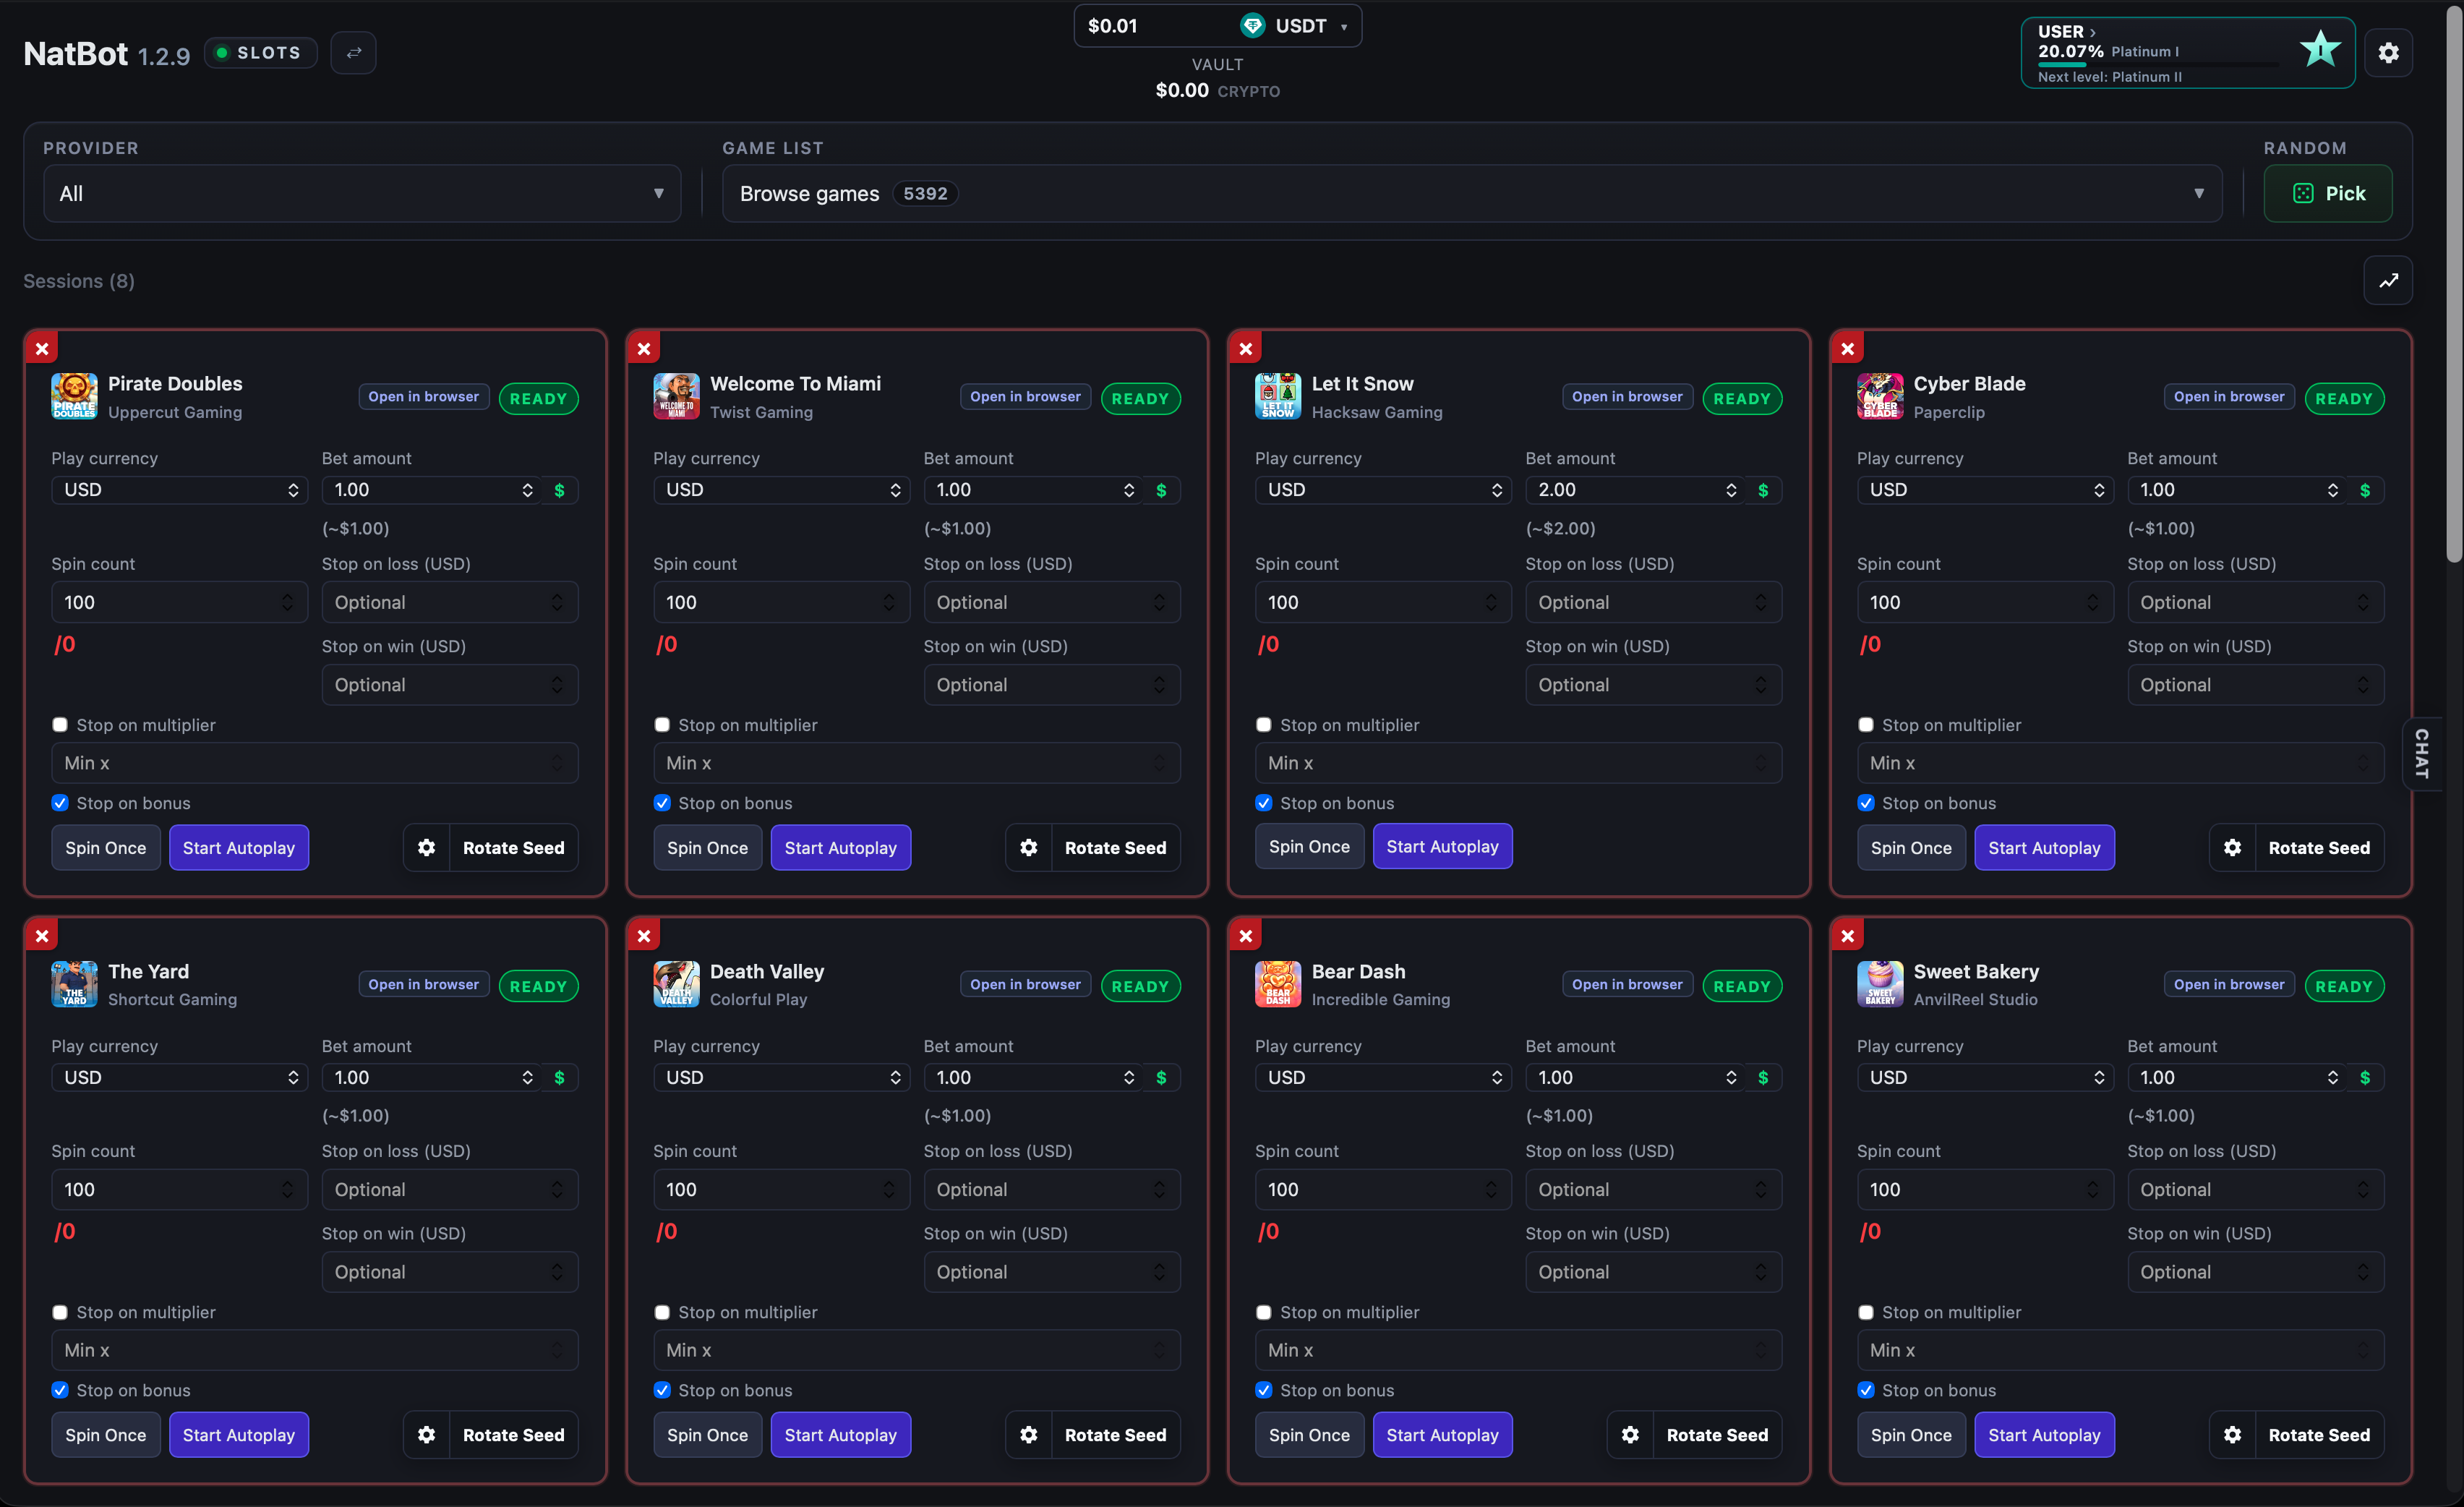Close the Let It Snow session
Screen dimensions: 2464x1507
click(1246, 349)
